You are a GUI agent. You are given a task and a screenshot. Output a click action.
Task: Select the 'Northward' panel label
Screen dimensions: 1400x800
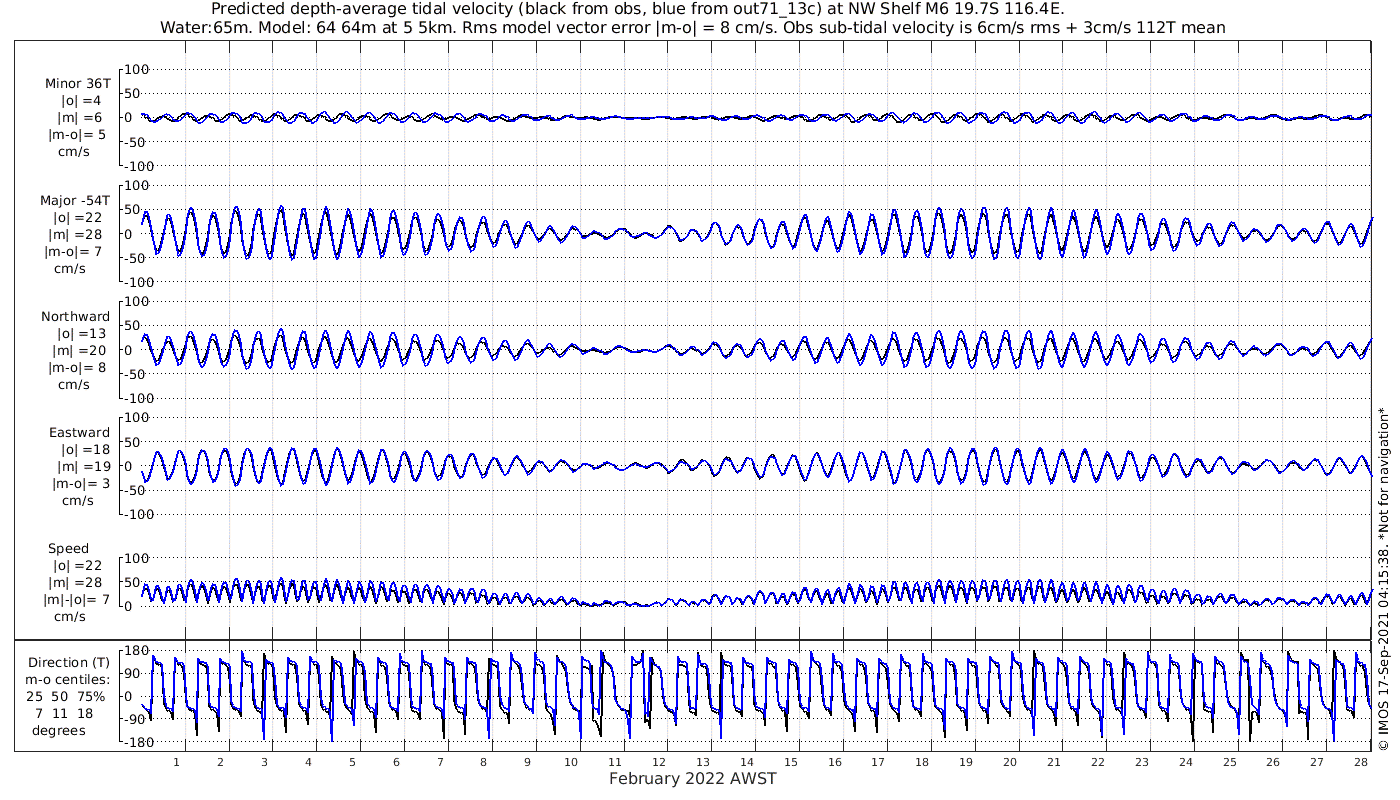(x=76, y=317)
